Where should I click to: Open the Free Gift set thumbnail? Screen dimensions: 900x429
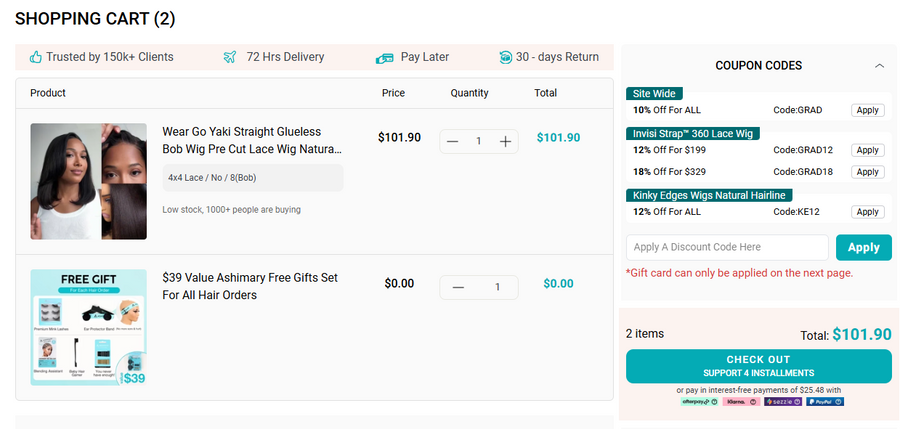click(x=88, y=328)
